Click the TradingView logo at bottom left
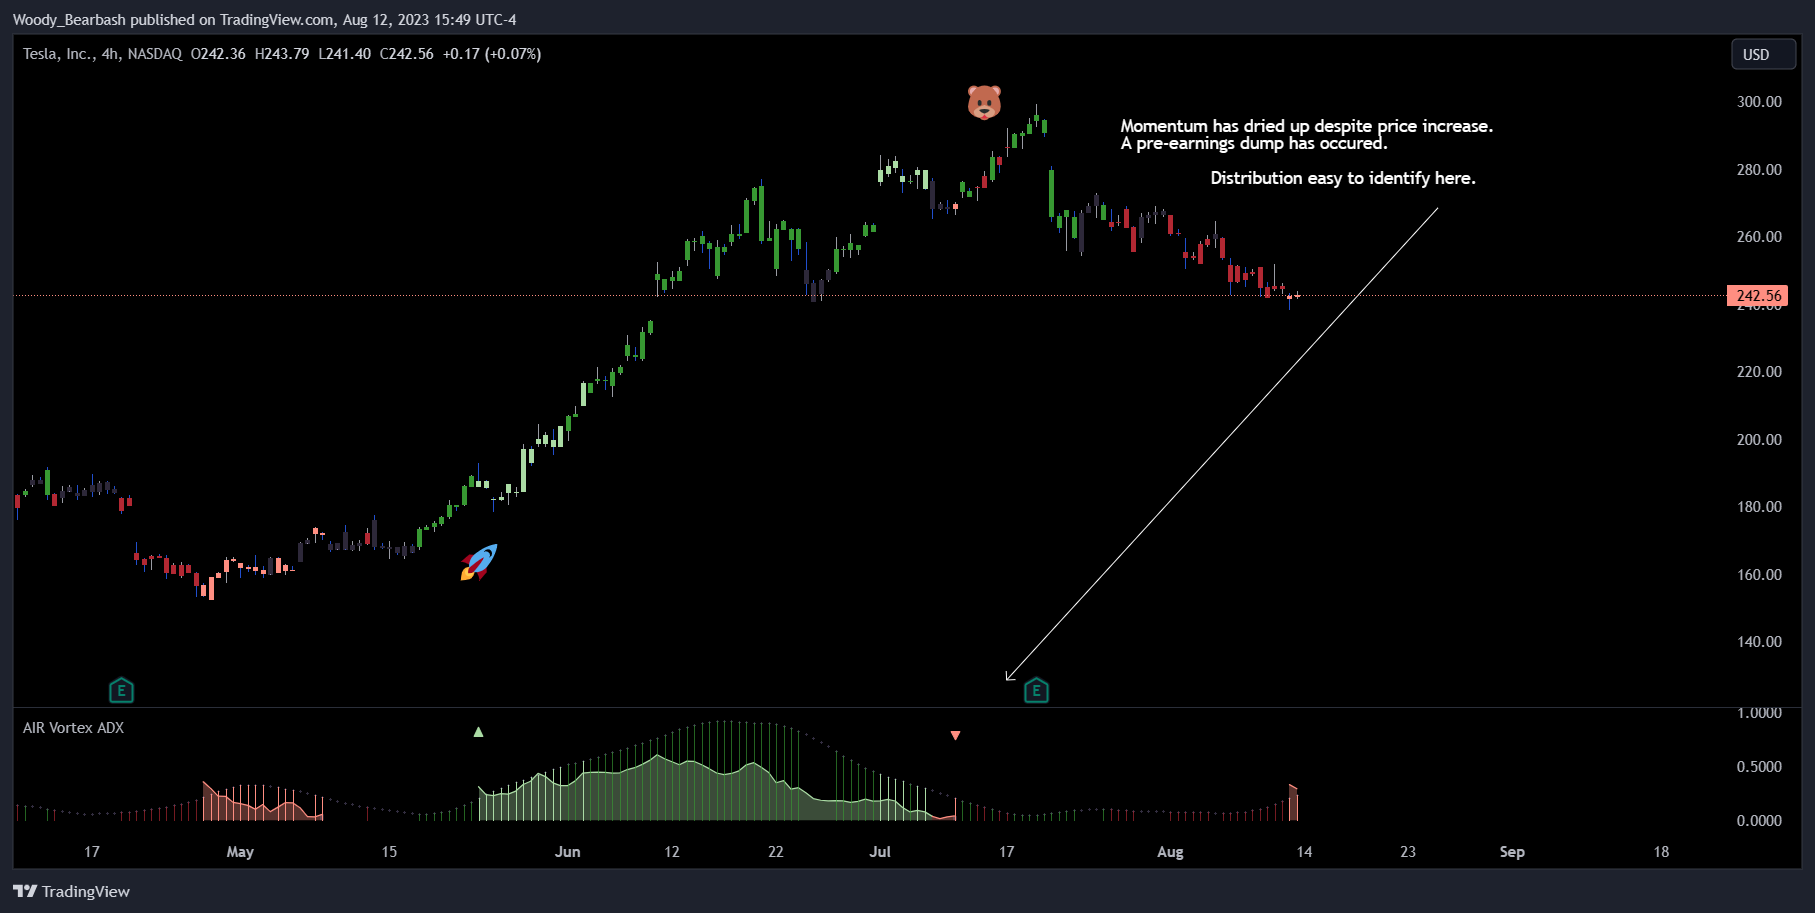Screen dimensions: 1815x913 click(x=71, y=891)
